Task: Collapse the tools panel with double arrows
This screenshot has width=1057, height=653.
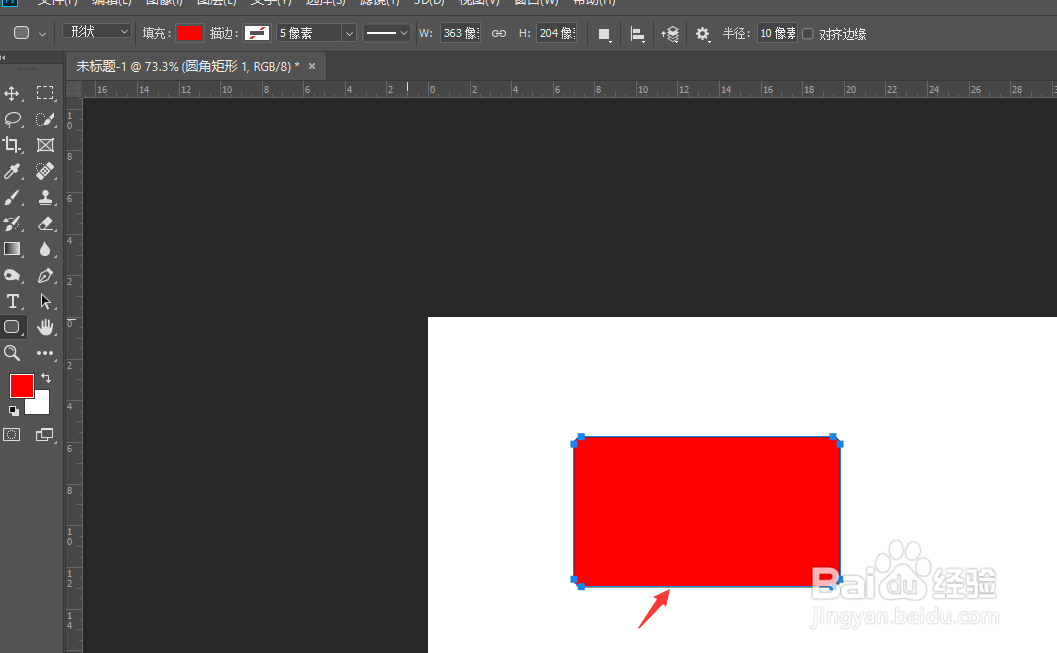Action: tap(3, 58)
